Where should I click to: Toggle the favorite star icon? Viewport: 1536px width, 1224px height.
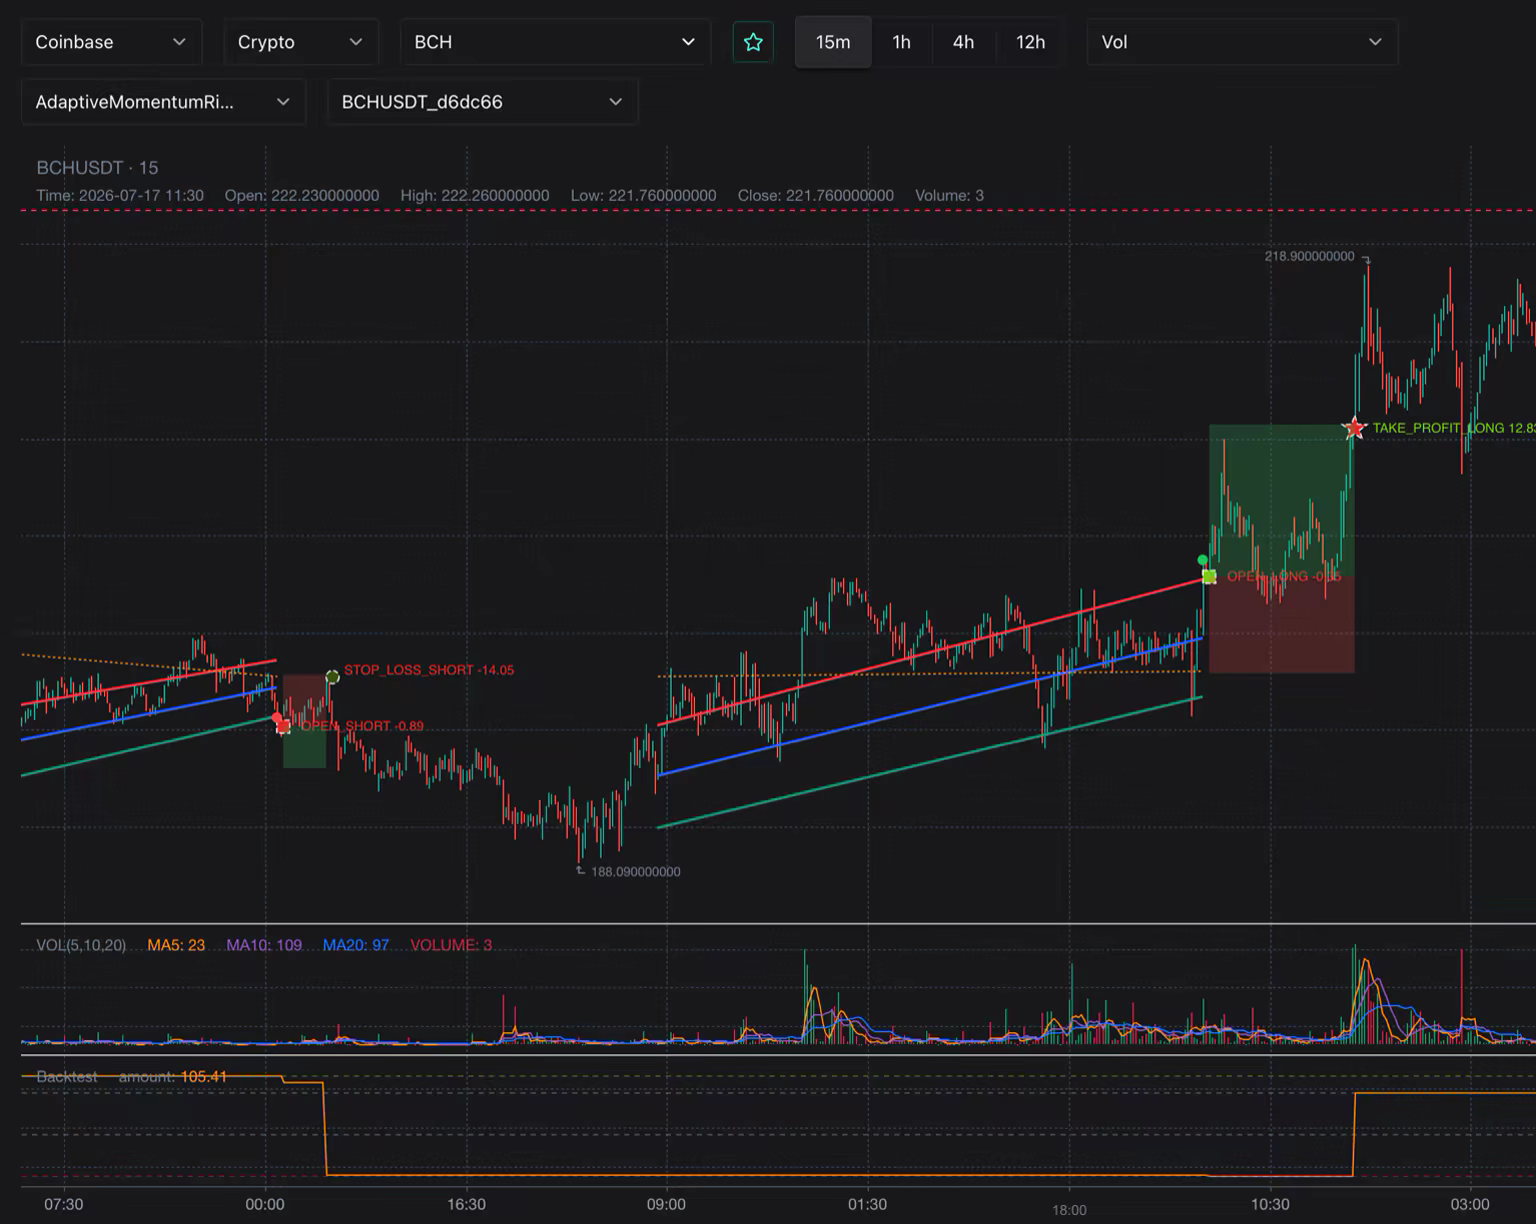pos(753,42)
